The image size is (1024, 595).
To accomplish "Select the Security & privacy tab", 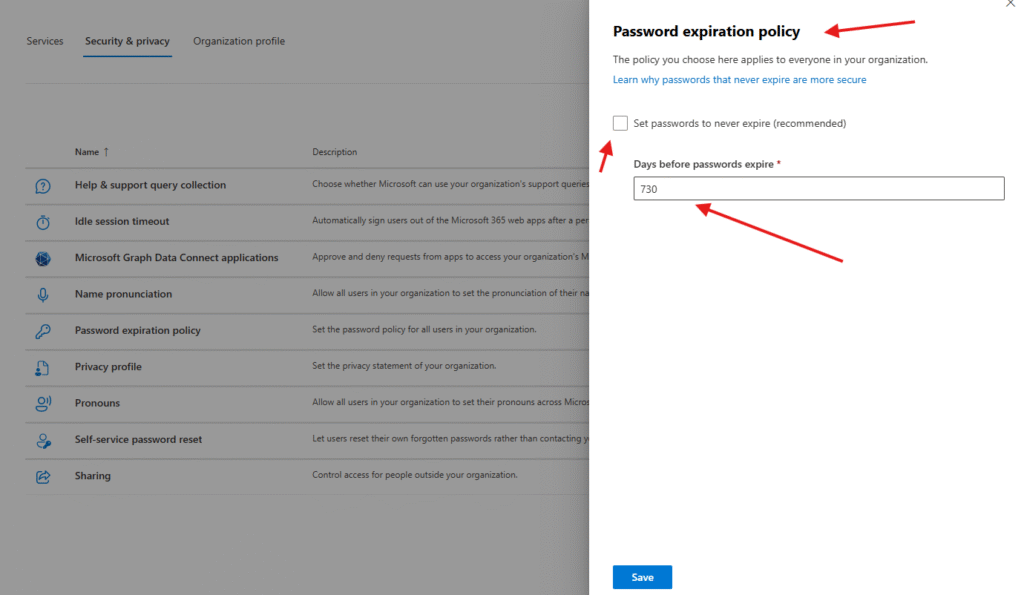I will [127, 41].
